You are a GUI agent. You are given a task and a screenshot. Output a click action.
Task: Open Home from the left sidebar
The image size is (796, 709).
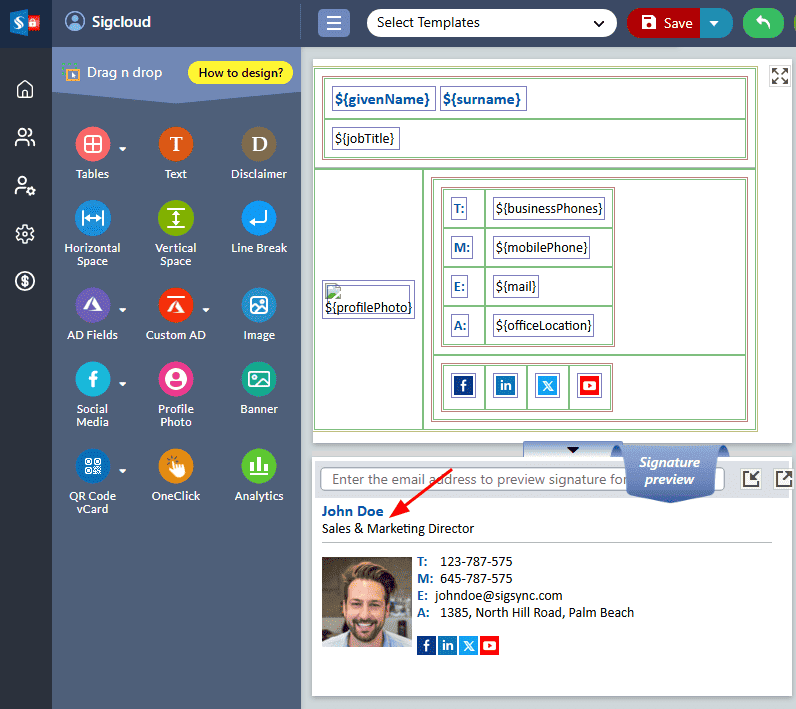click(x=25, y=90)
